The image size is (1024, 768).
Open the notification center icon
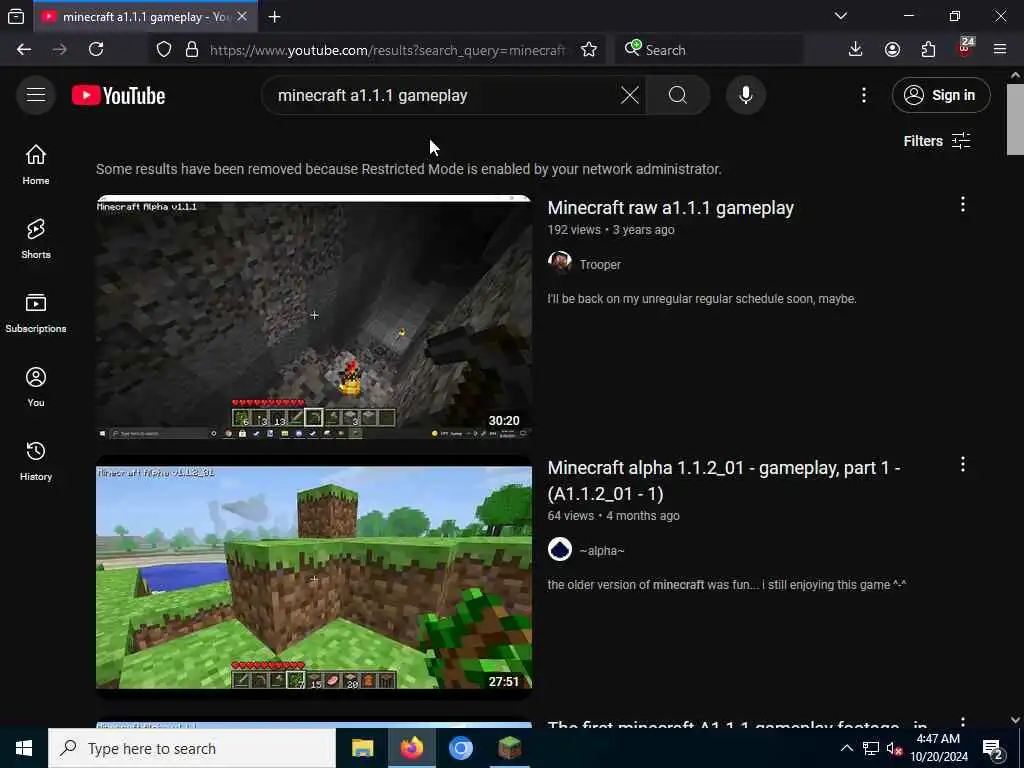point(992,748)
